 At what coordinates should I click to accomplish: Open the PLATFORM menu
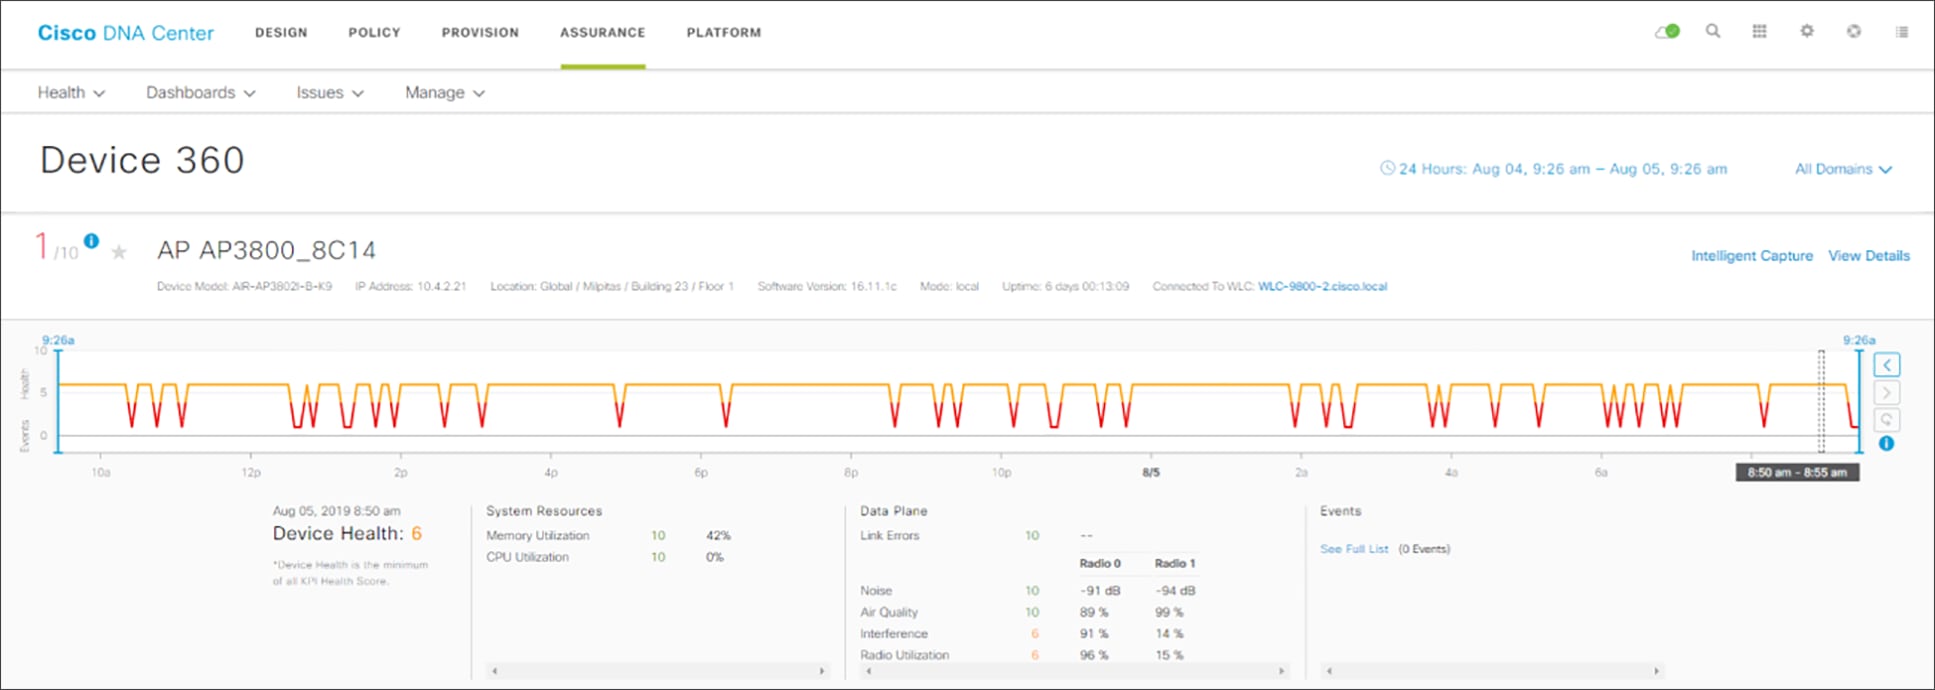tap(724, 33)
